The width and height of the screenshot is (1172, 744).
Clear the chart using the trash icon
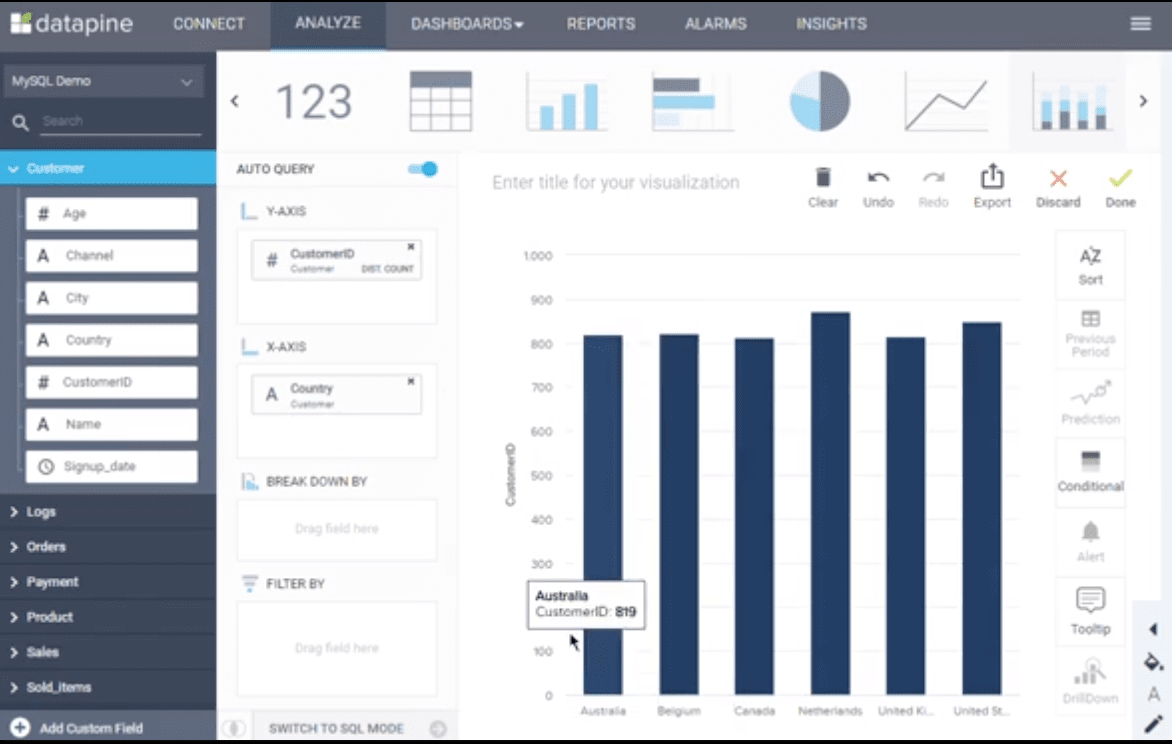822,185
